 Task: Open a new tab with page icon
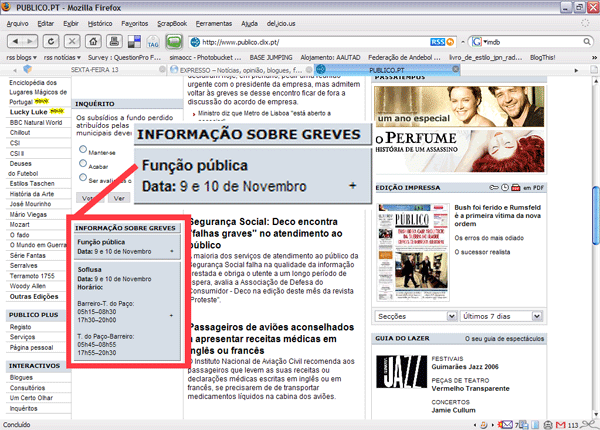pos(594,70)
